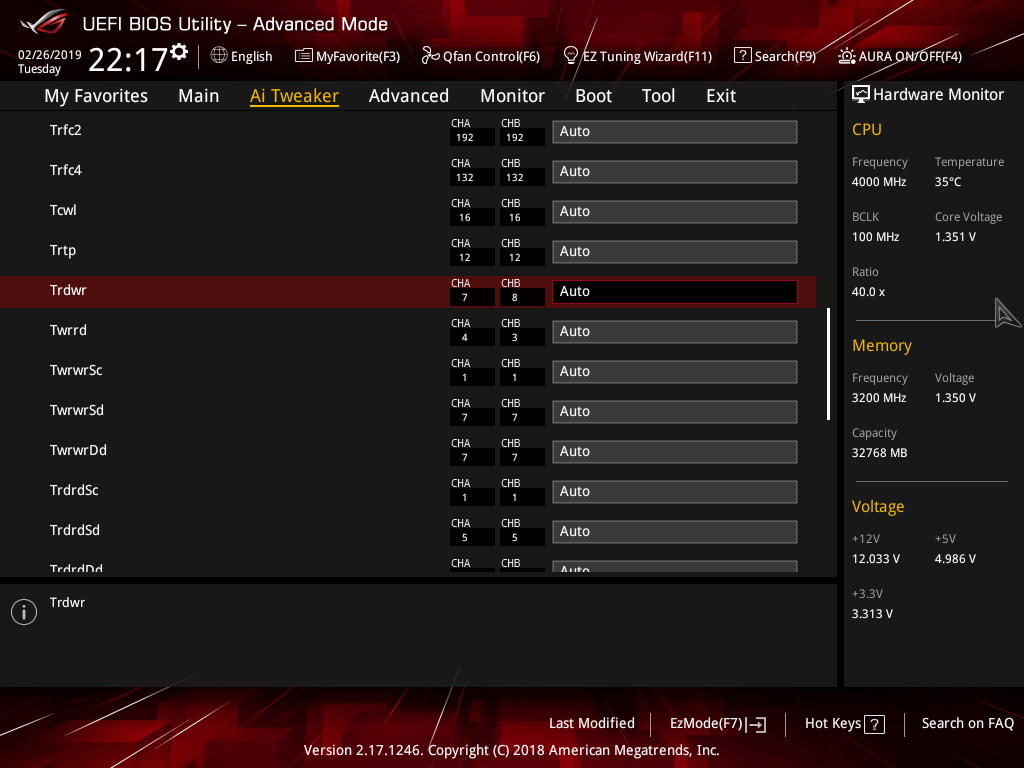This screenshot has height=768, width=1024.
Task: Click Last Modified
Action: click(x=592, y=723)
